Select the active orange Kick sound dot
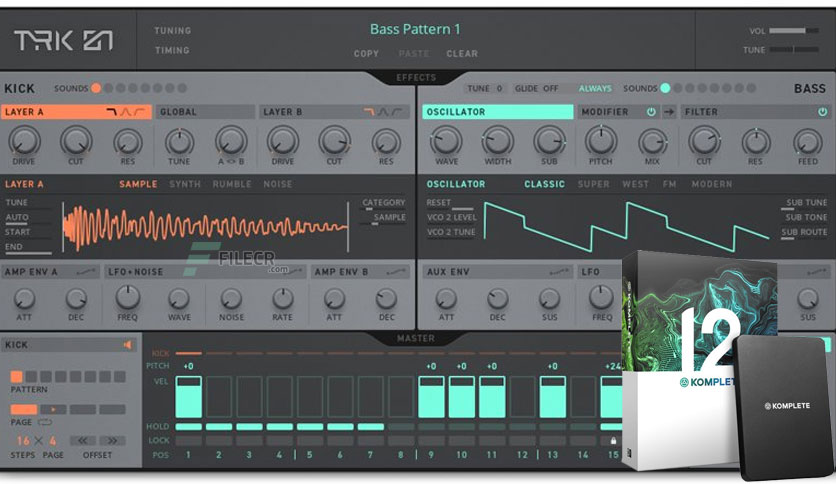836x484 pixels. [96, 88]
